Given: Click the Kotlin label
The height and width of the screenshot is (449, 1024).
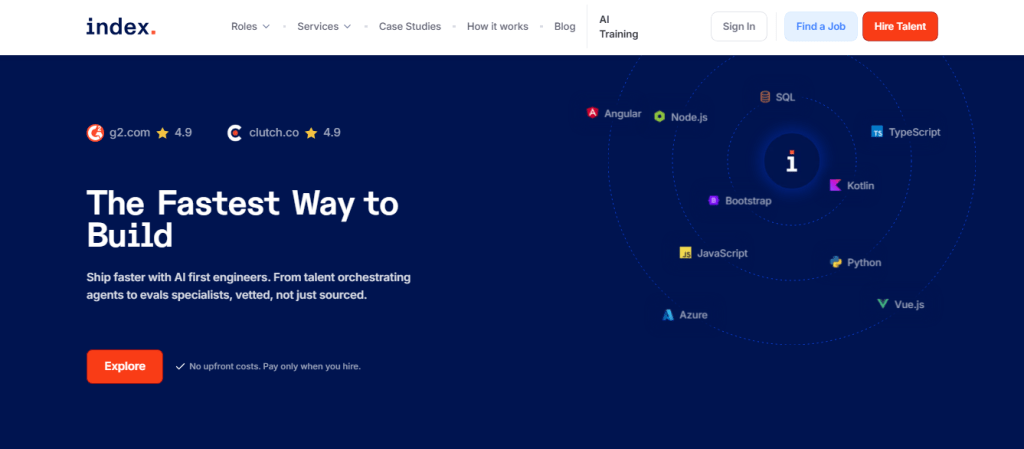Looking at the screenshot, I should [861, 185].
